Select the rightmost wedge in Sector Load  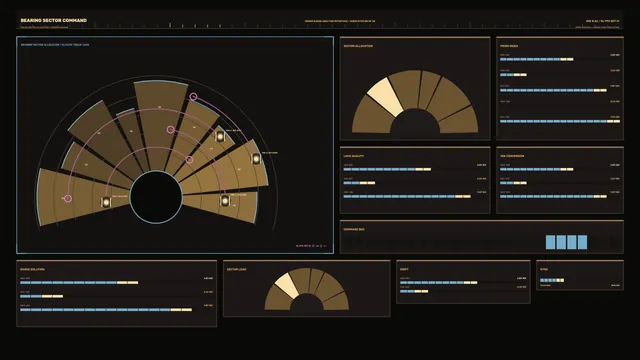337,301
